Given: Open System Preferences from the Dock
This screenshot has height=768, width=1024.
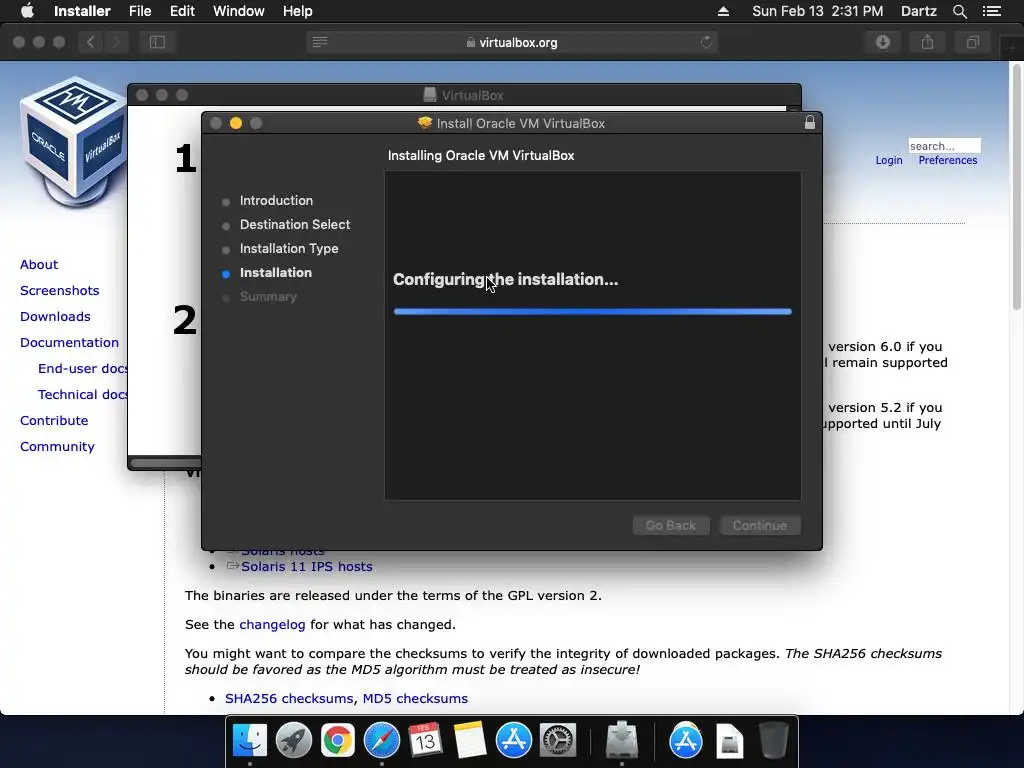Looking at the screenshot, I should pyautogui.click(x=557, y=741).
